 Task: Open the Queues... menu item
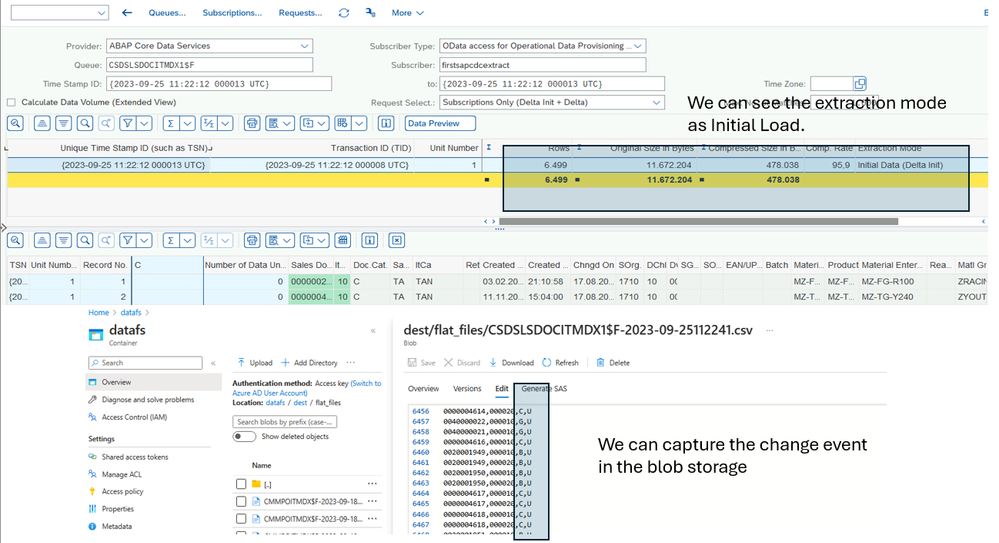coord(167,13)
